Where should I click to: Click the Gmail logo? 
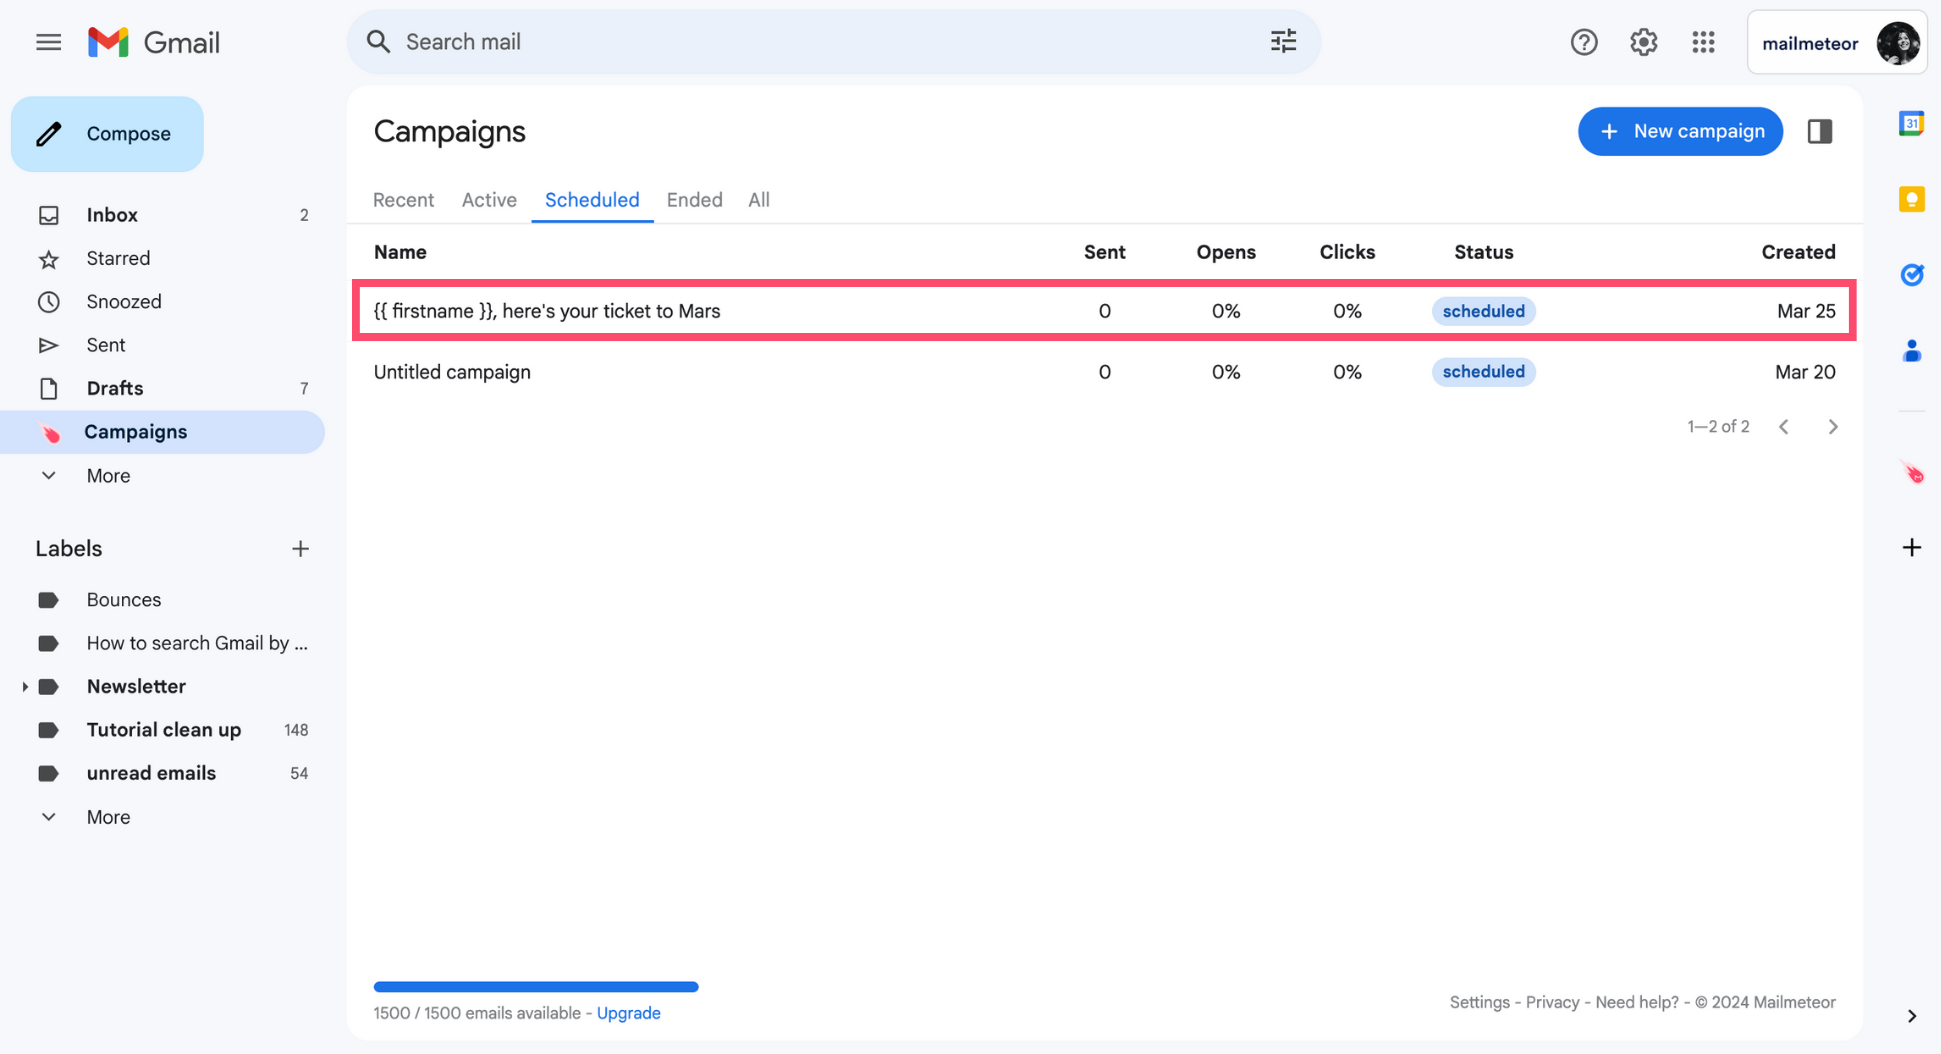tap(154, 42)
